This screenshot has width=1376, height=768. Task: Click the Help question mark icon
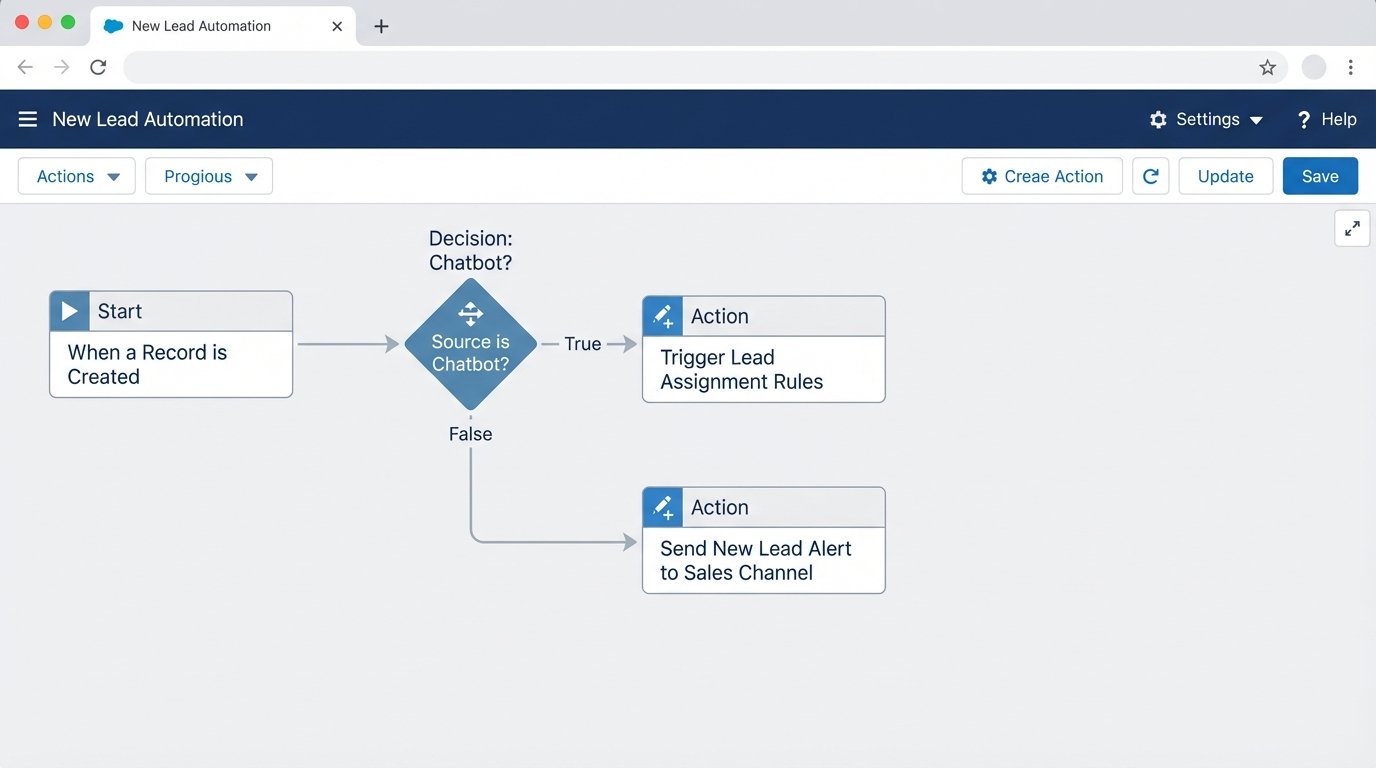pos(1304,119)
